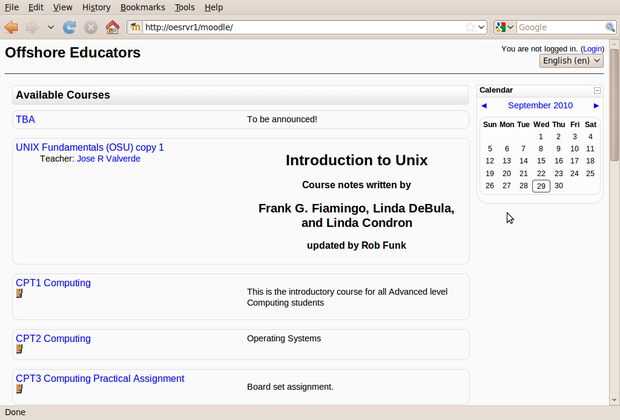This screenshot has height=420, width=620.
Task: Open the Edit menu
Action: [36, 7]
